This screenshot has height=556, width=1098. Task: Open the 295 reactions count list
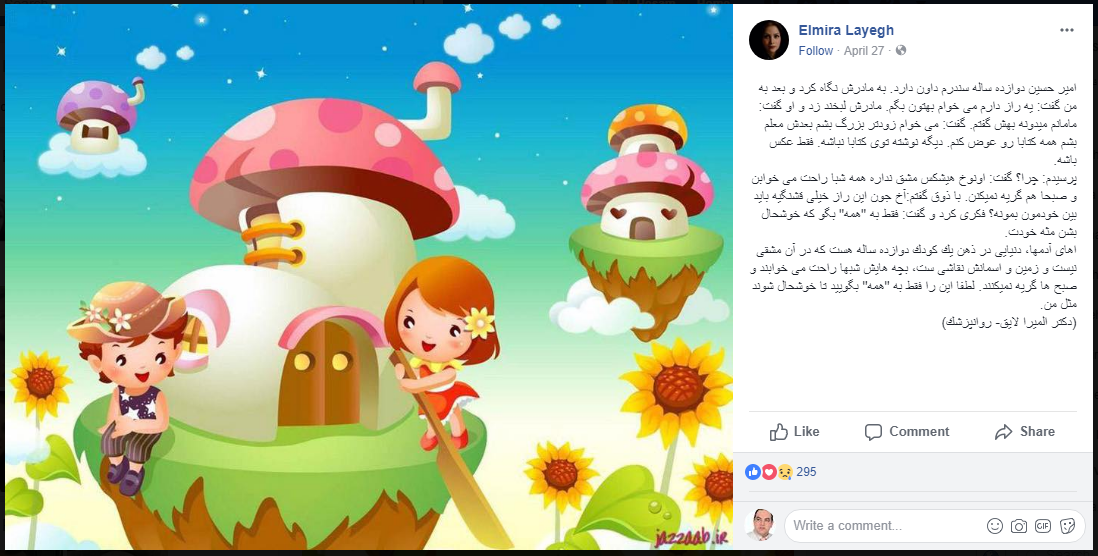806,472
